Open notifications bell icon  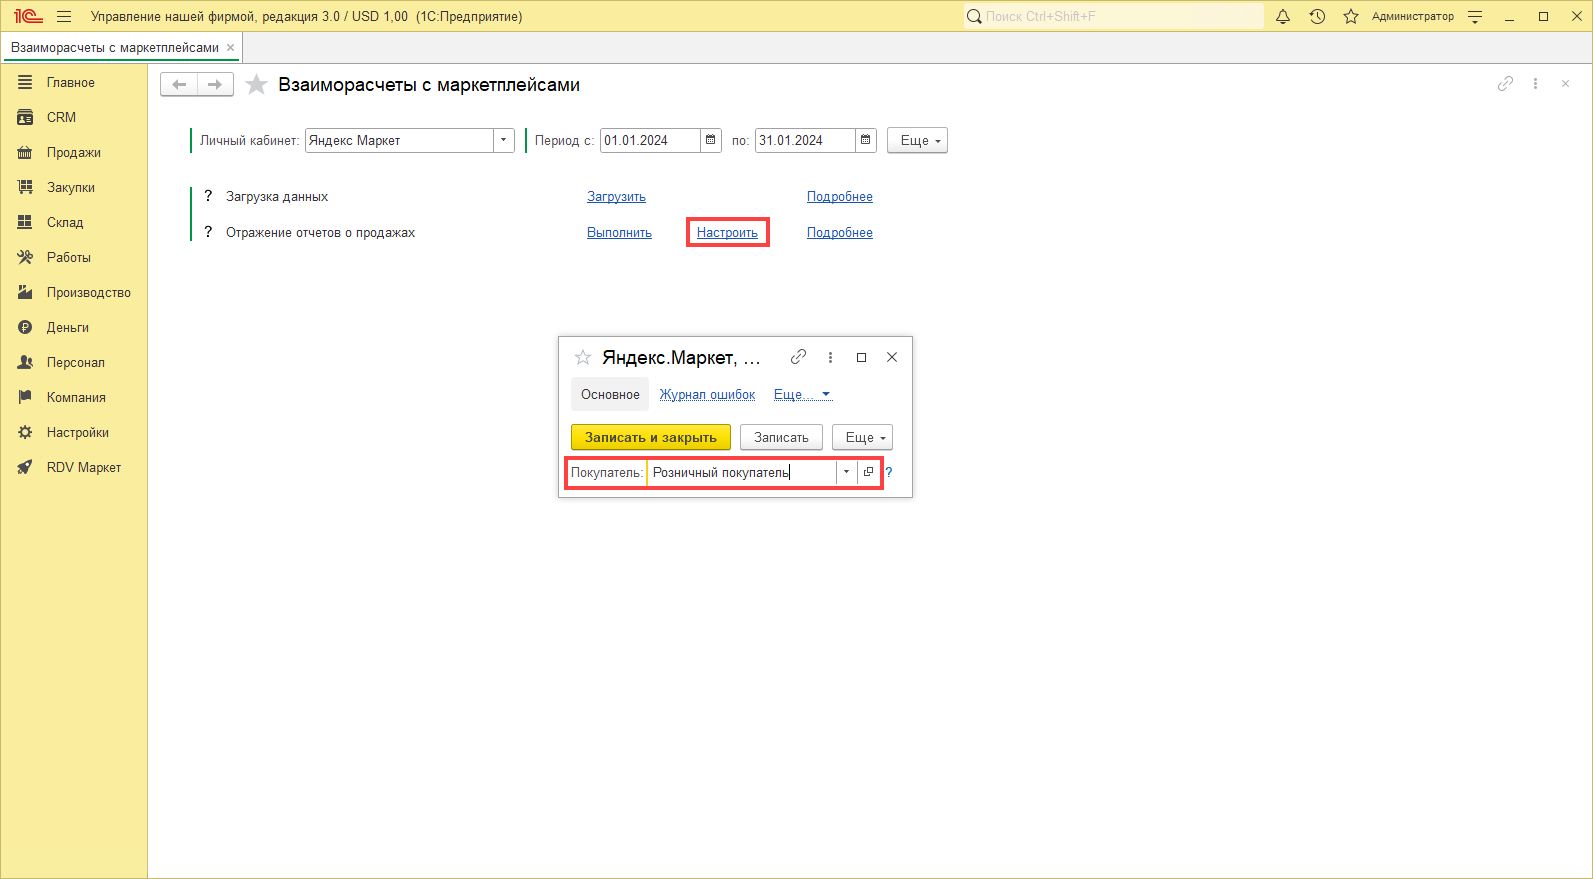[1283, 16]
